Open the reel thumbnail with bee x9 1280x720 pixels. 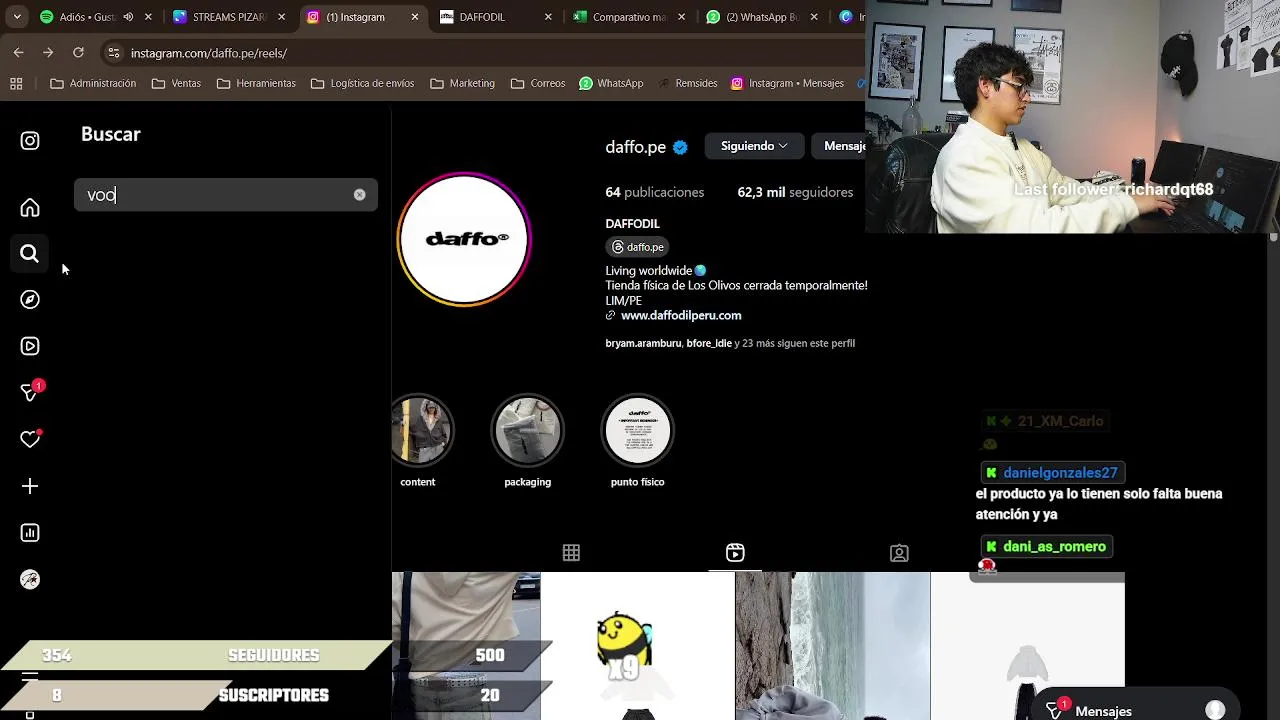pos(638,646)
